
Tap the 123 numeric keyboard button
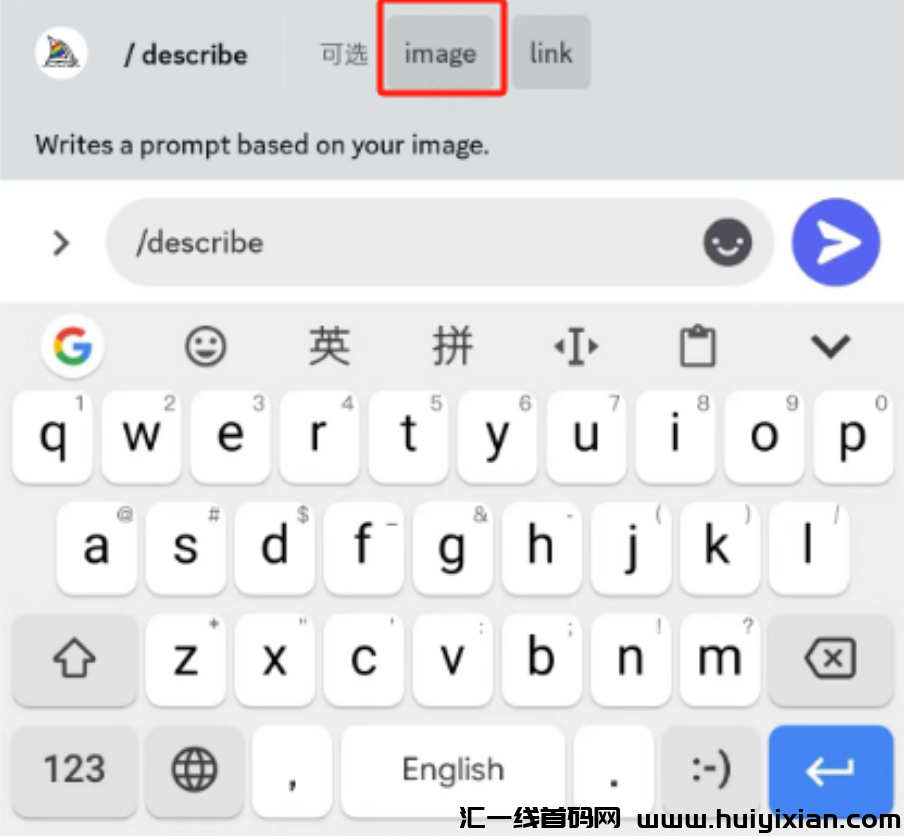tap(74, 770)
